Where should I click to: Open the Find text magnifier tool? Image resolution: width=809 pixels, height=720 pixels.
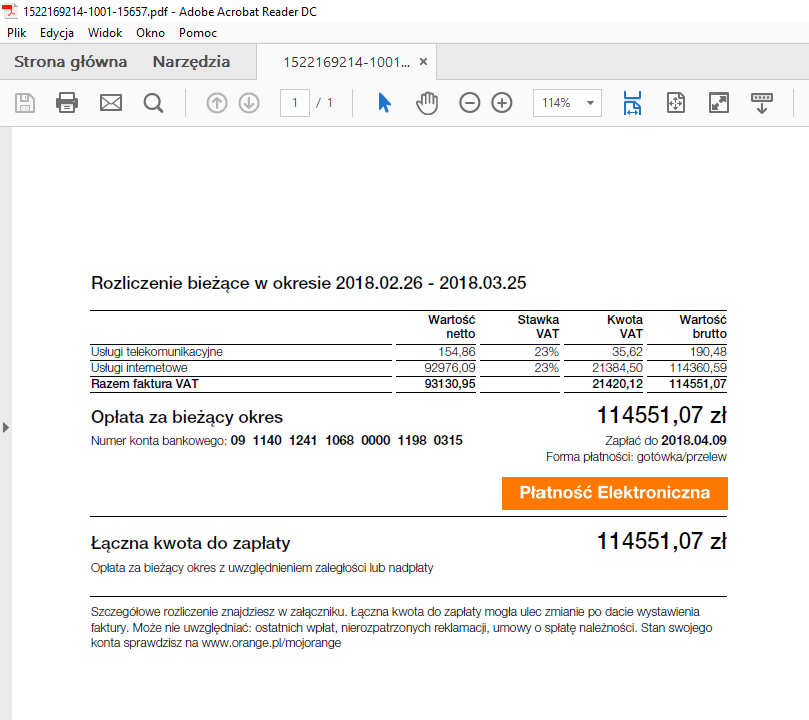153,103
